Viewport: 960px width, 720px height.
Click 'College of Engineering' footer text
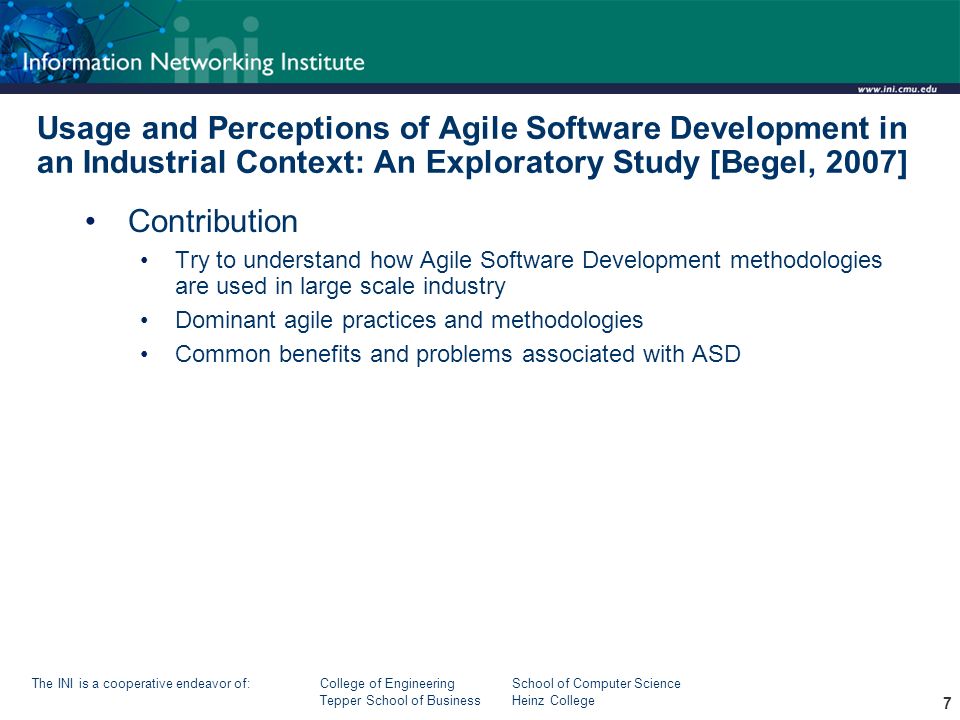coord(387,683)
